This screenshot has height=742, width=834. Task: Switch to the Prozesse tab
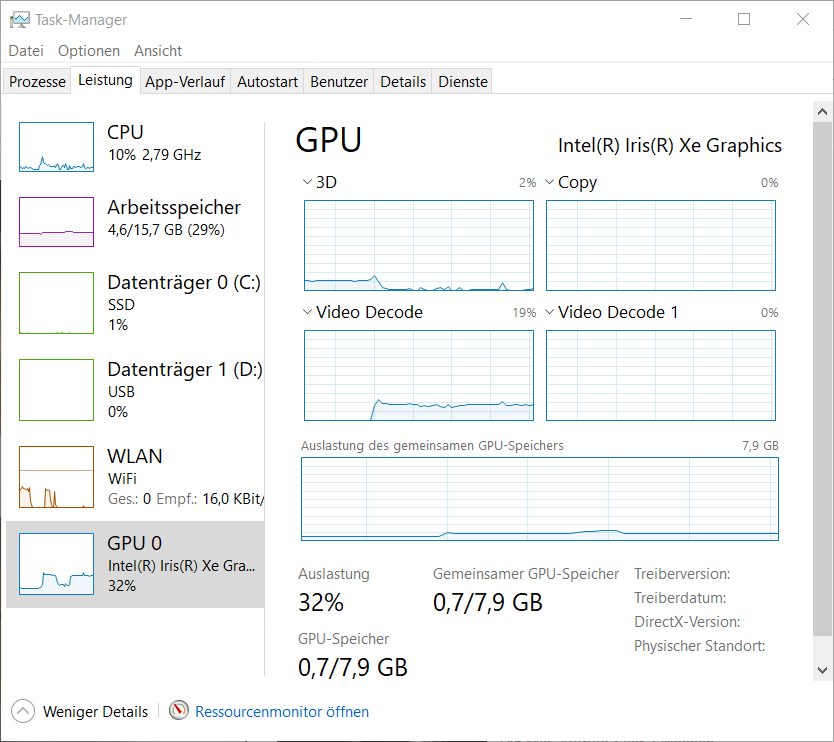(38, 82)
